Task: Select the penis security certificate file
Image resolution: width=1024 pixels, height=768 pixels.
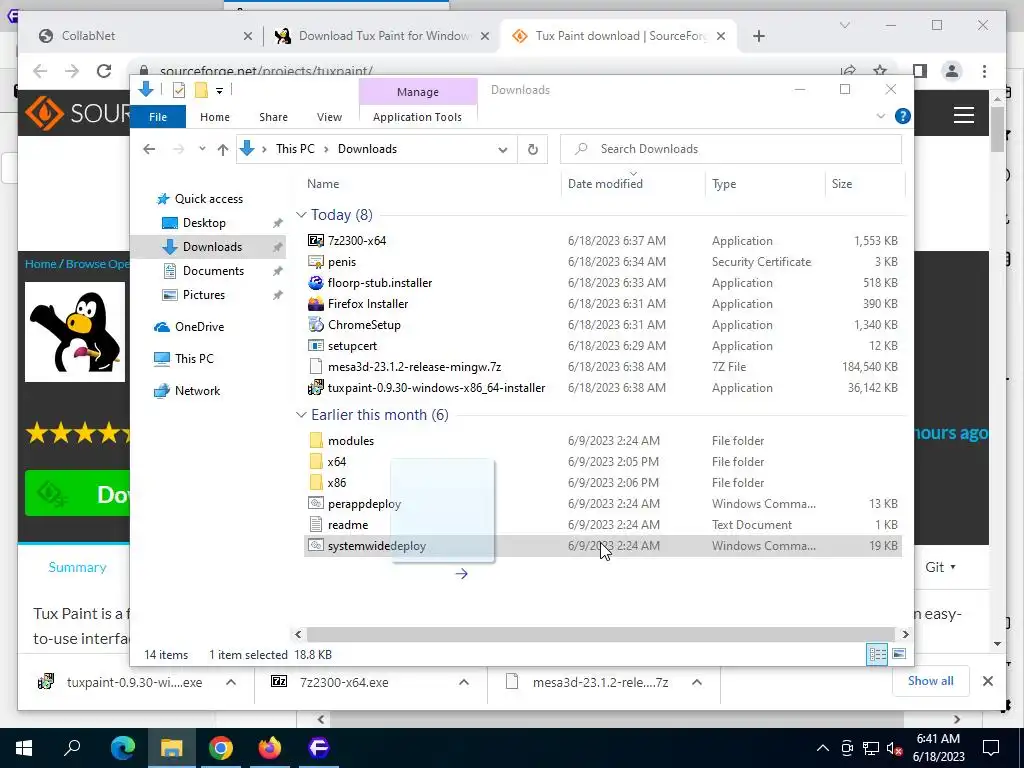Action: coord(342,262)
